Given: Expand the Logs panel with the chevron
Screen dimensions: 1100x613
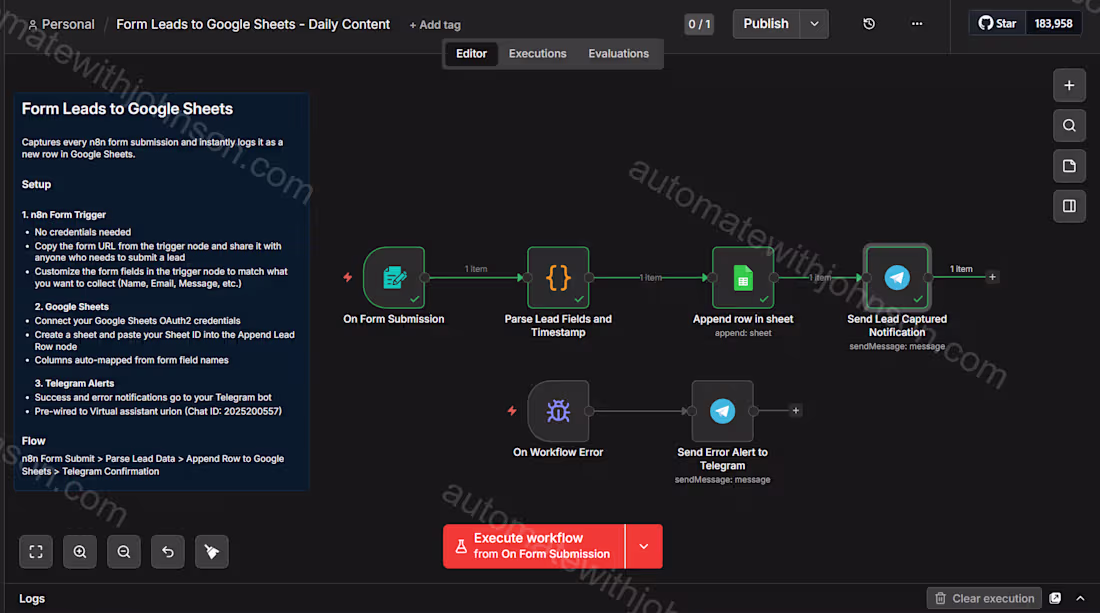Looking at the screenshot, I should click(x=1080, y=598).
